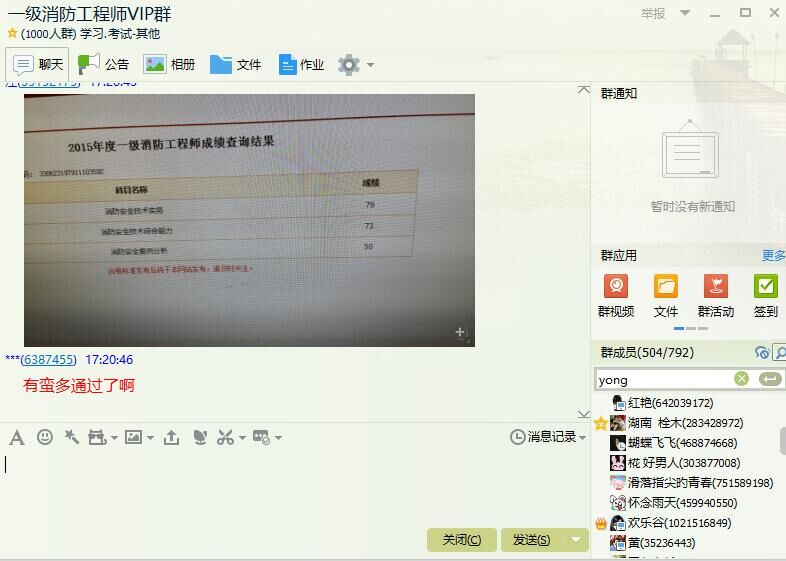The image size is (786, 561).
Task: Open the 作业 homework tab
Action: pos(301,65)
